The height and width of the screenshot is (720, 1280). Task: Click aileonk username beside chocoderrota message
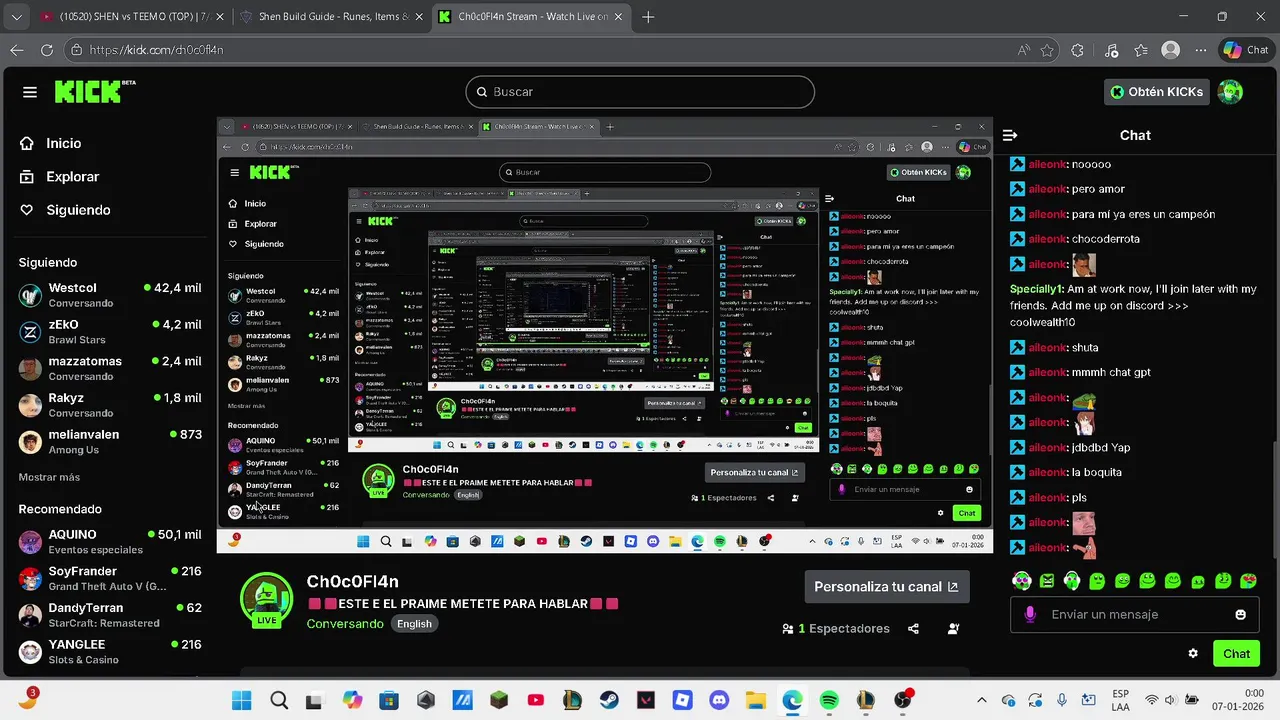(1047, 239)
